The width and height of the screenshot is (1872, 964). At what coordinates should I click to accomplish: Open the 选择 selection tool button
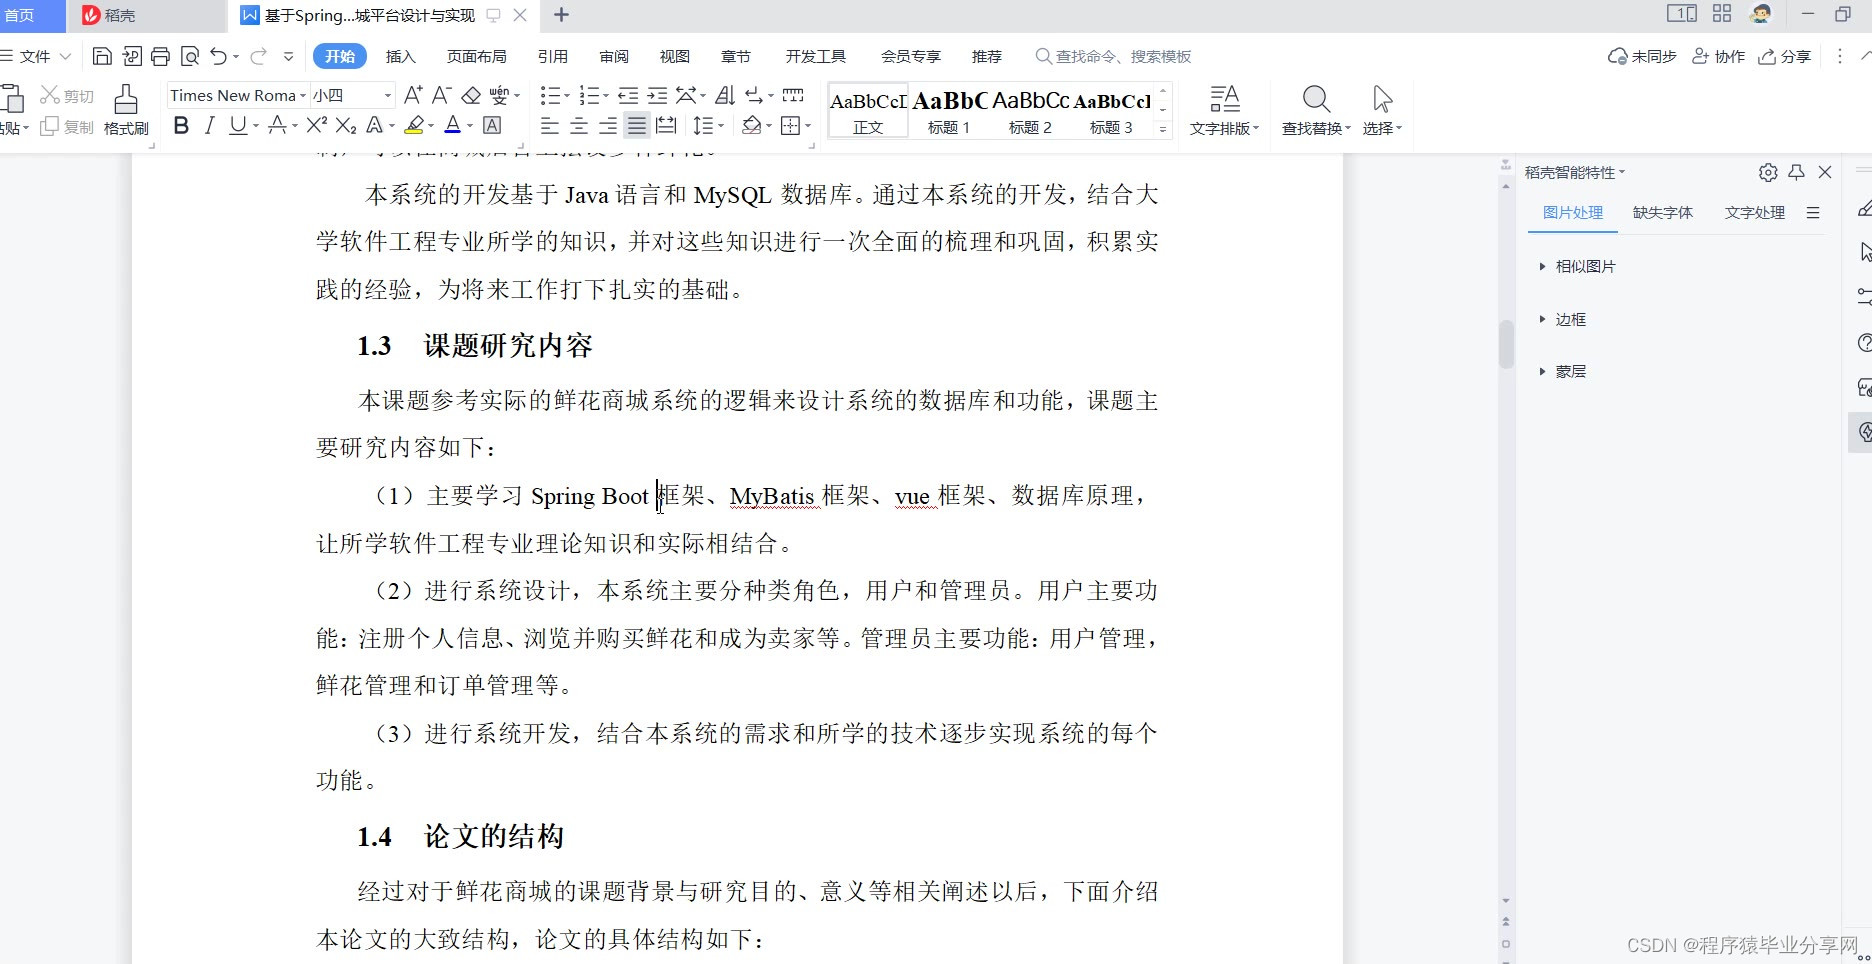1382,110
